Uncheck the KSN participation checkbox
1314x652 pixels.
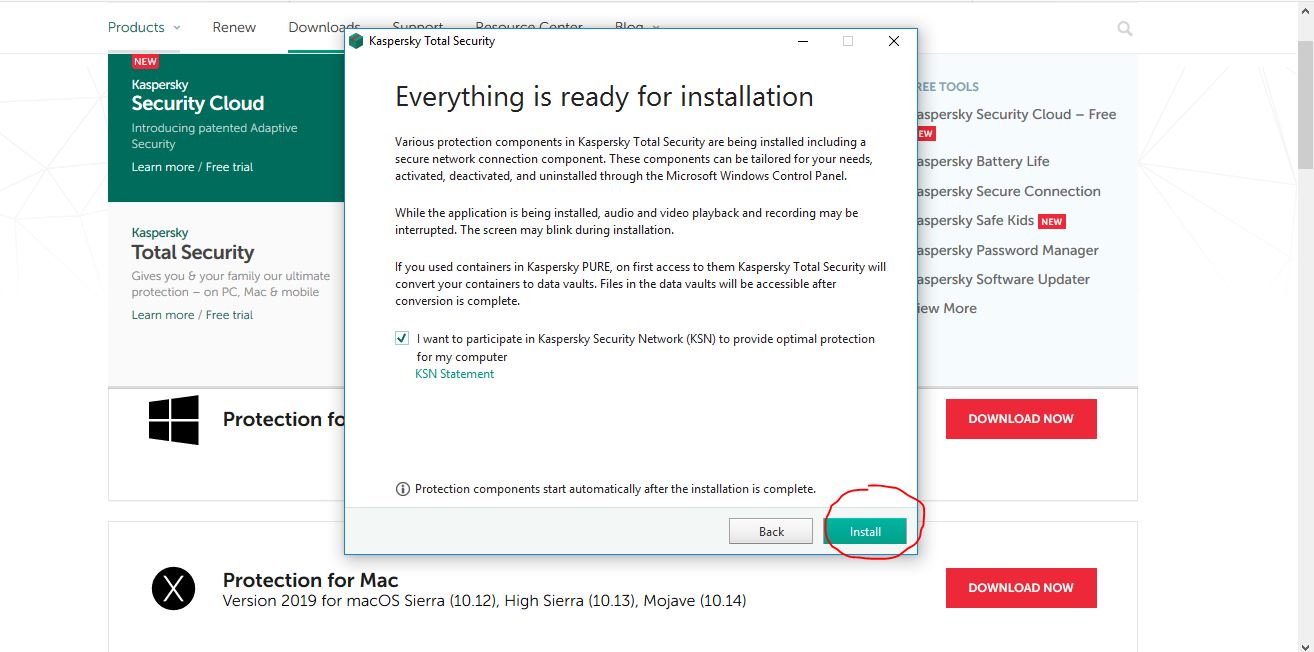402,339
